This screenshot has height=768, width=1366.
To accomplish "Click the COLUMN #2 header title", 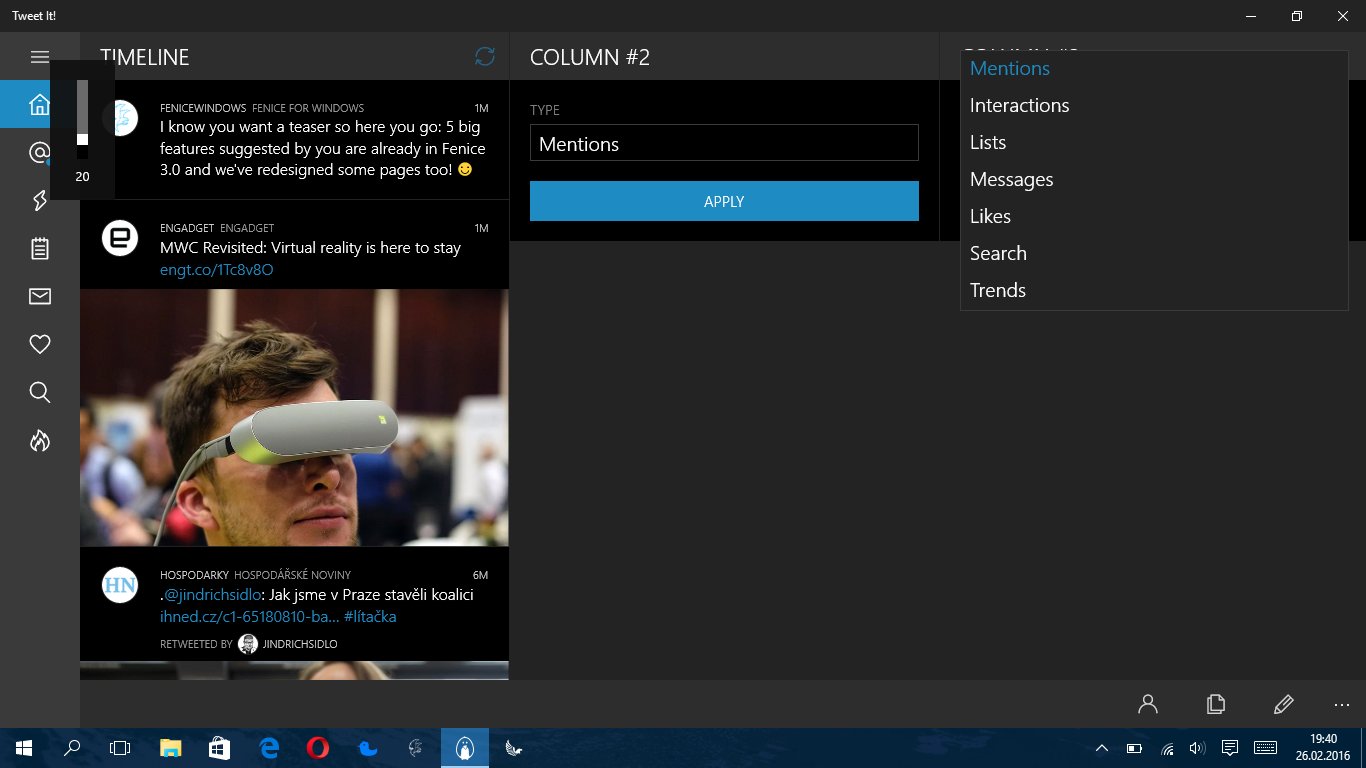I will (x=590, y=58).
